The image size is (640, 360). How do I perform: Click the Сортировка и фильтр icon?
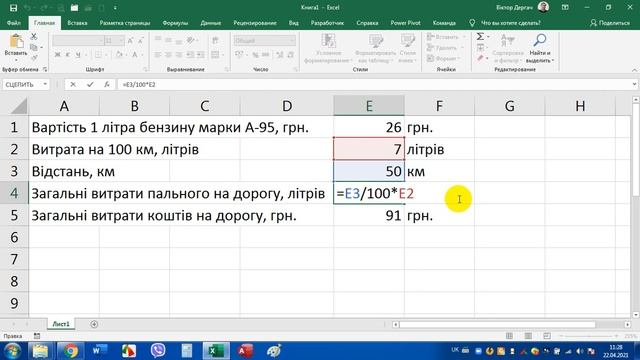pos(508,41)
